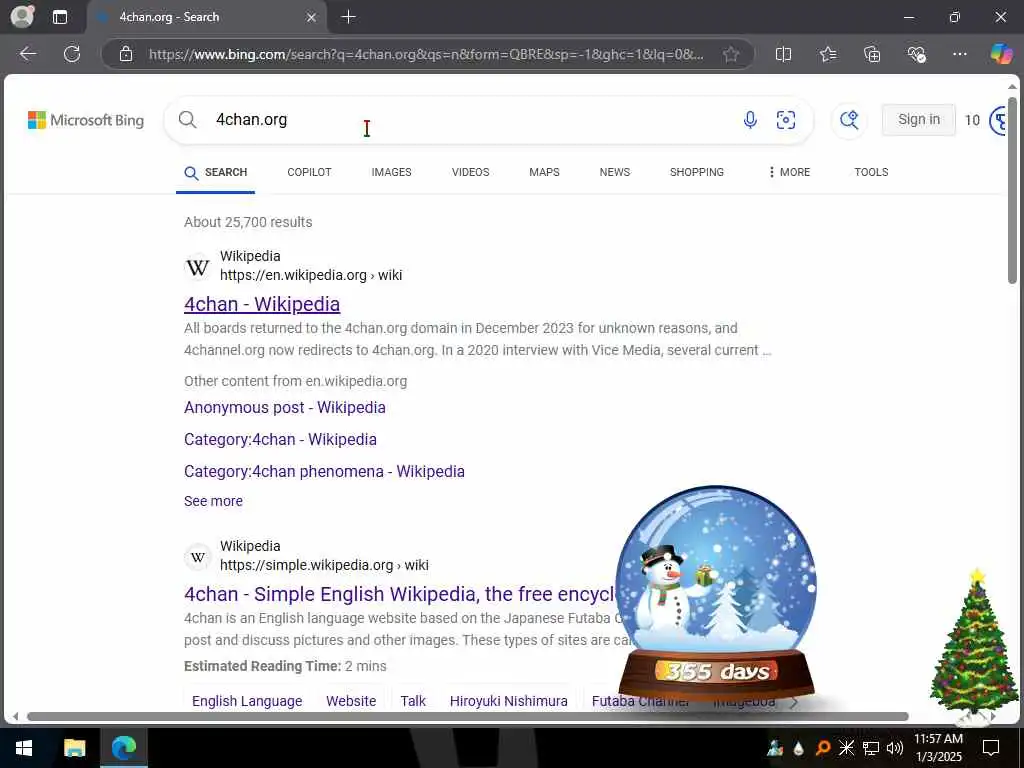Screen dimensions: 1024x768
Task: Open Category:4chan phenomena - Wikipedia link
Action: click(325, 472)
